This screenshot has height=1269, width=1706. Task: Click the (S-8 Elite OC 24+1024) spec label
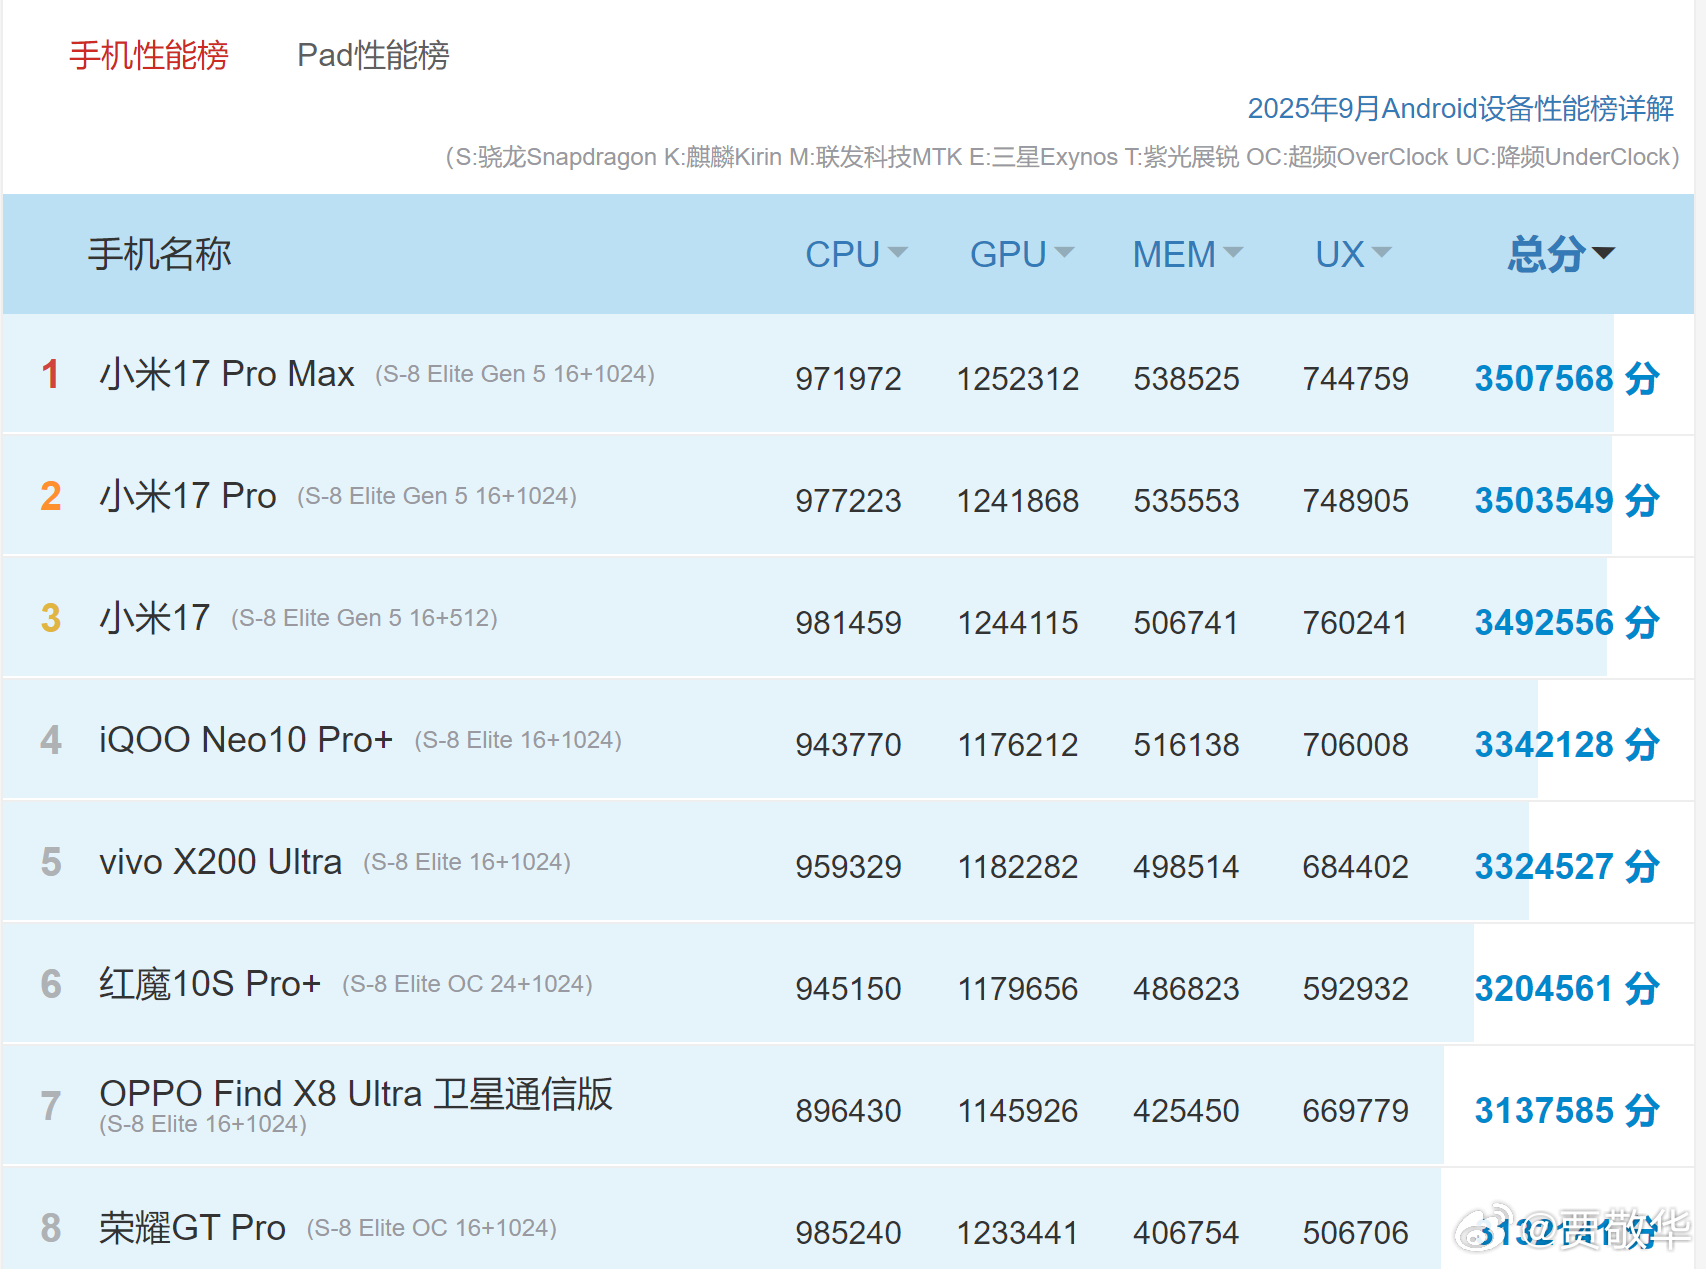tap(467, 984)
